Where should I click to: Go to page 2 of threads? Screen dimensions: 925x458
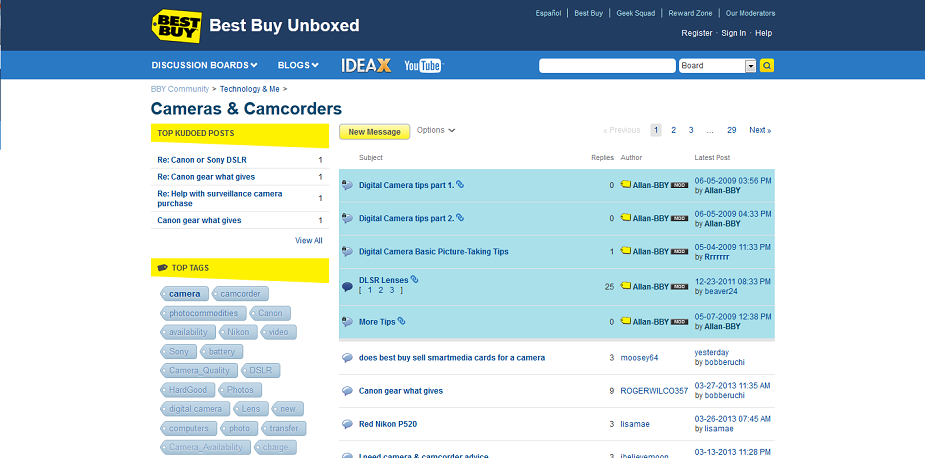pos(673,130)
